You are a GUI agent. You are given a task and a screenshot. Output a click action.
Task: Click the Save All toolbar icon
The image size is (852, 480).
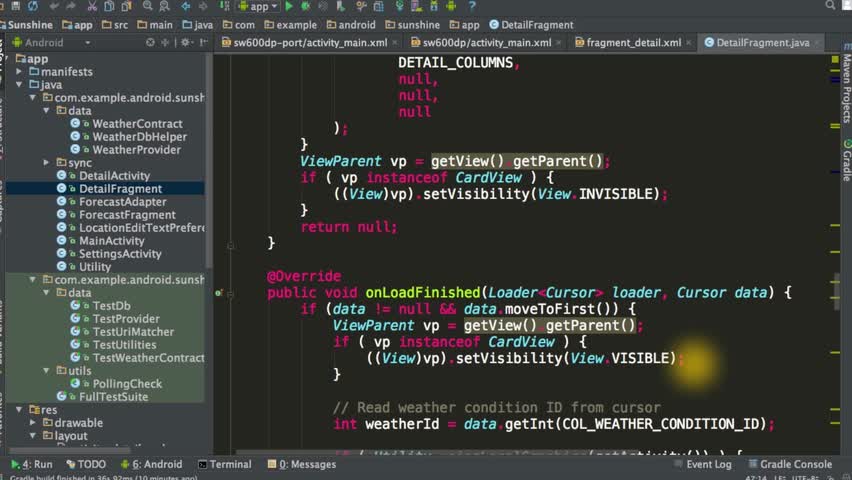(x=16, y=6)
